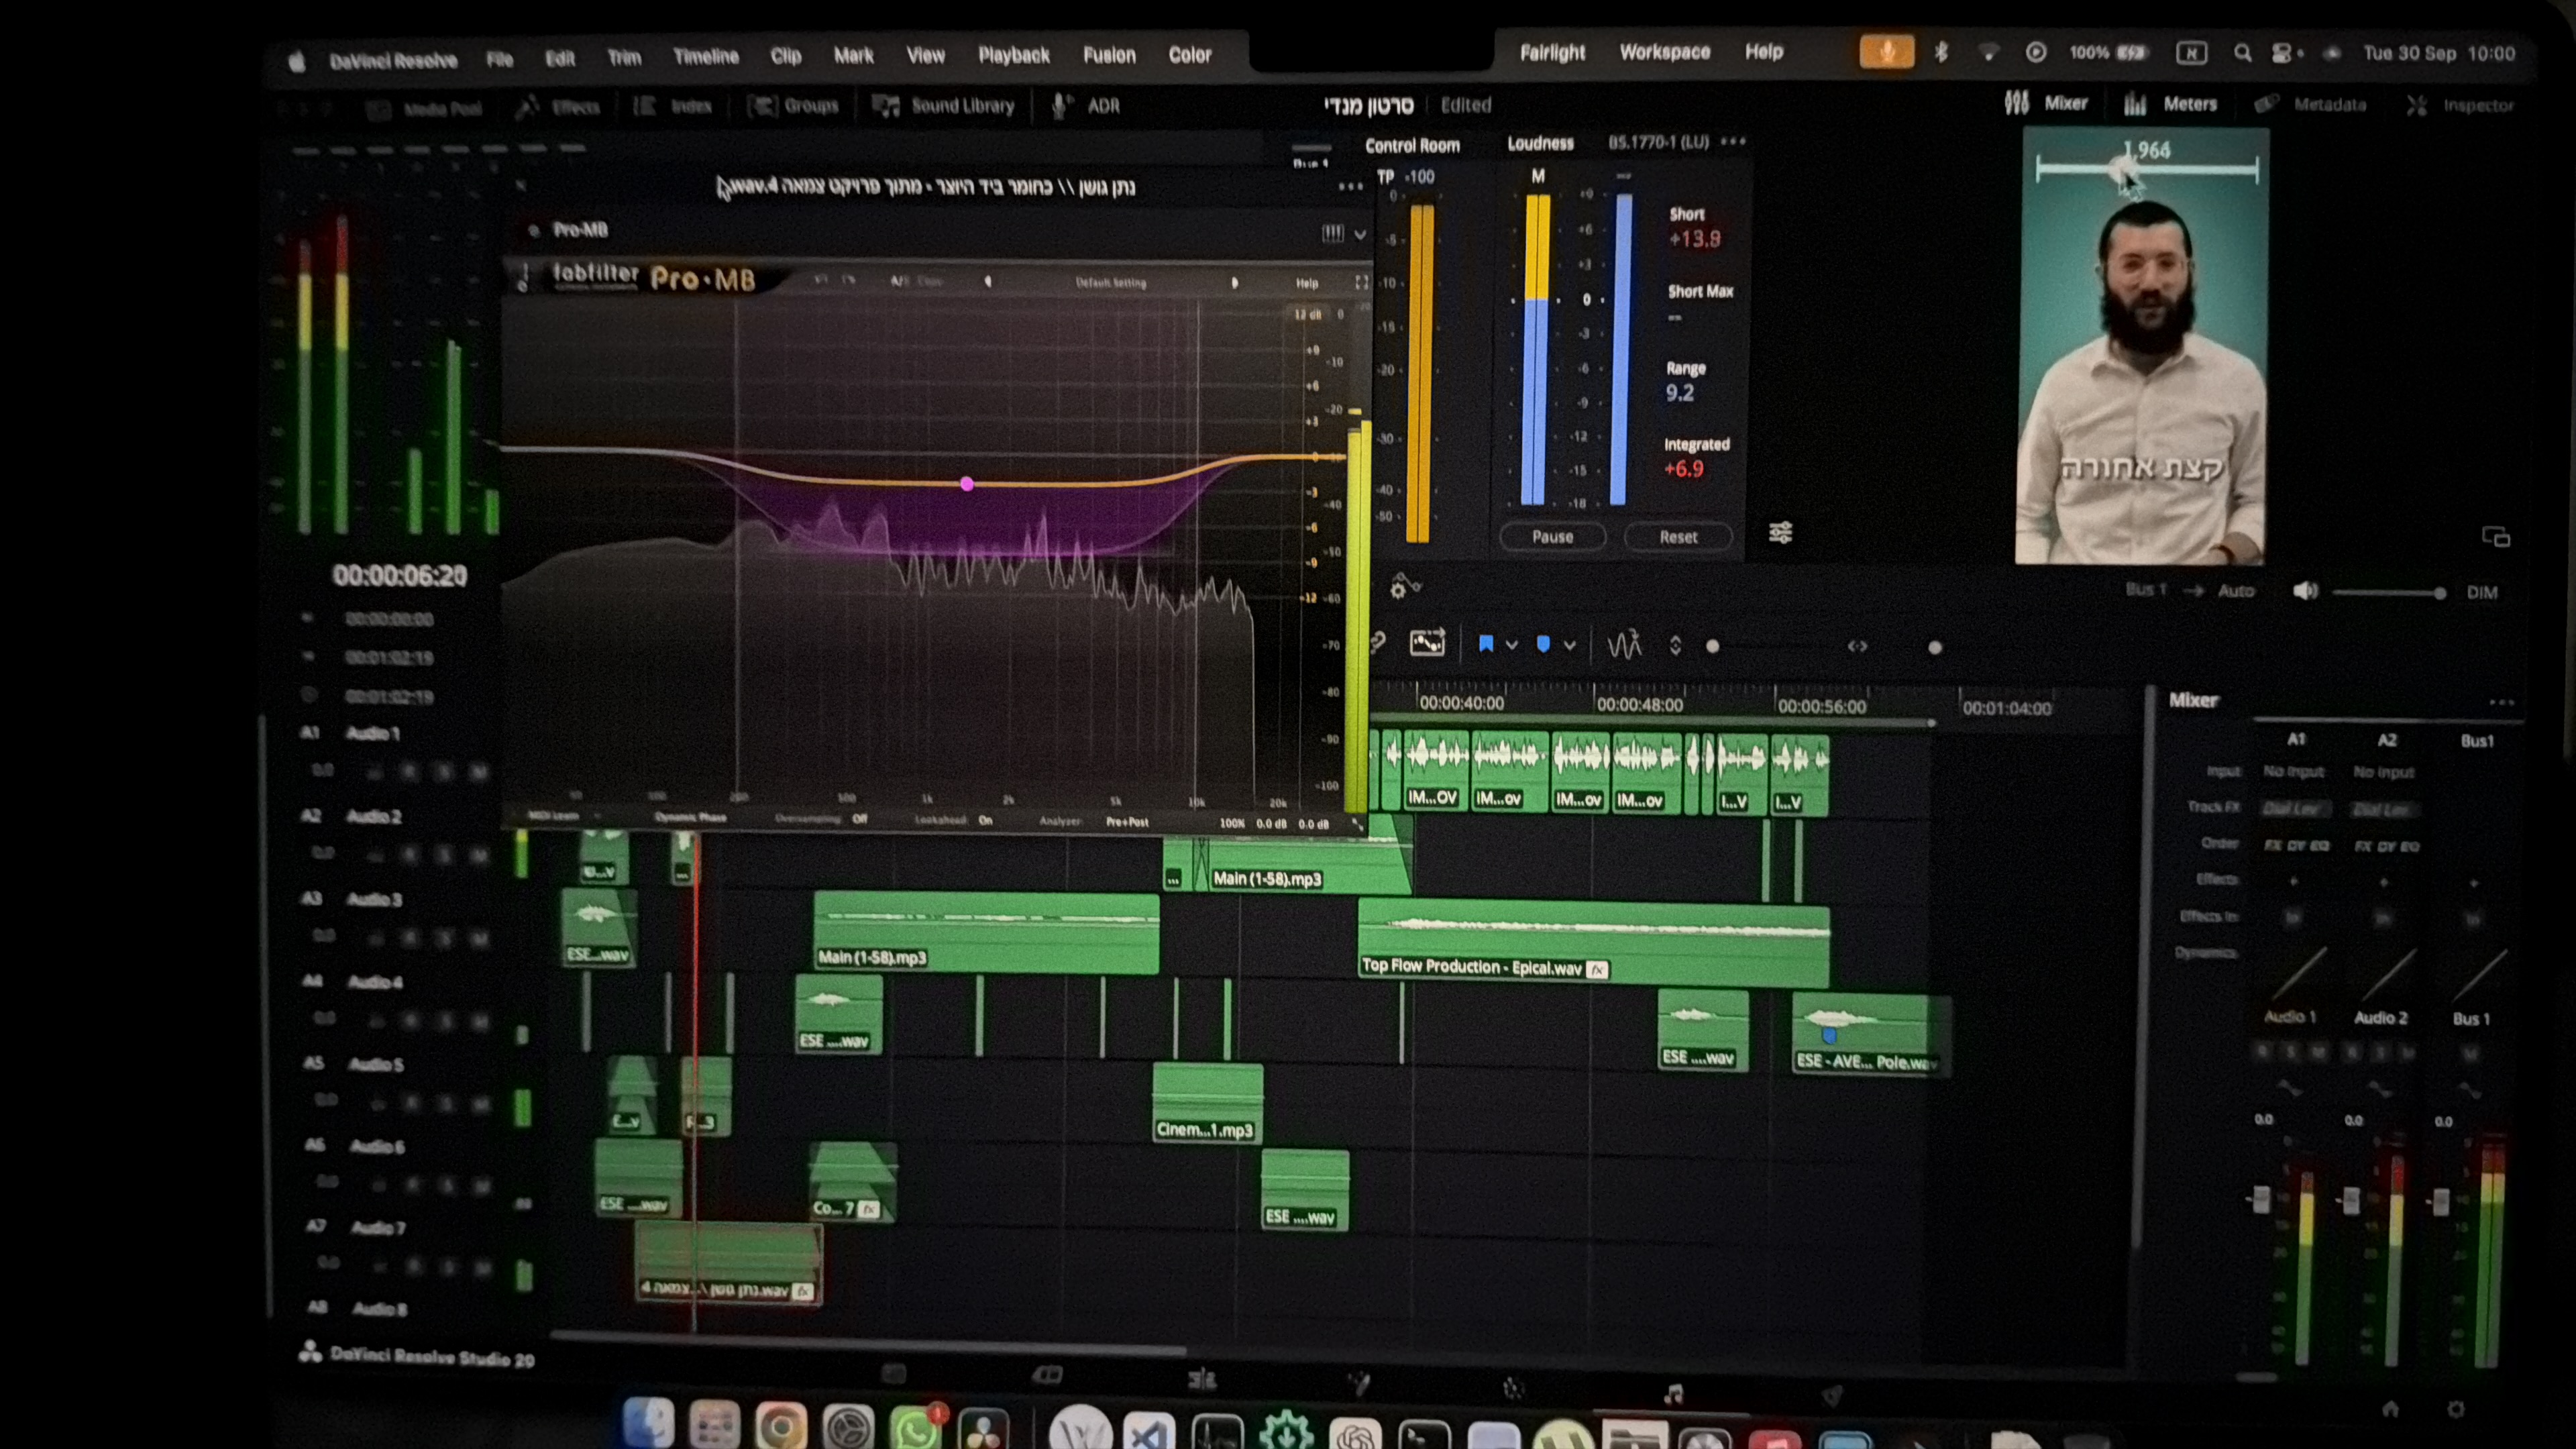2576x1449 pixels.
Task: Click the blue flag icon
Action: click(1486, 644)
